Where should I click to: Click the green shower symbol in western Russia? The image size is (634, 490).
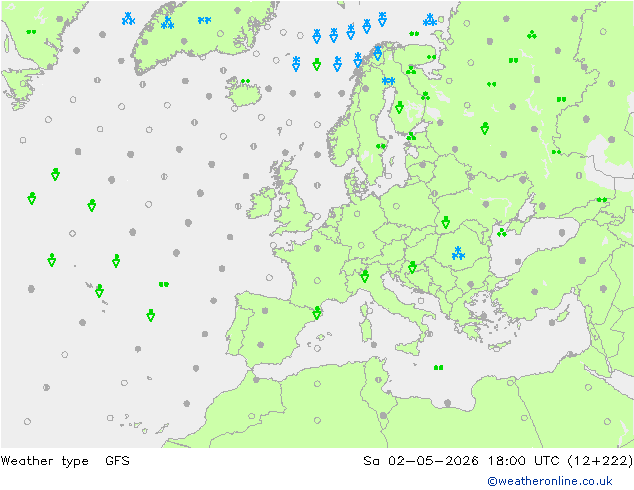[485, 129]
